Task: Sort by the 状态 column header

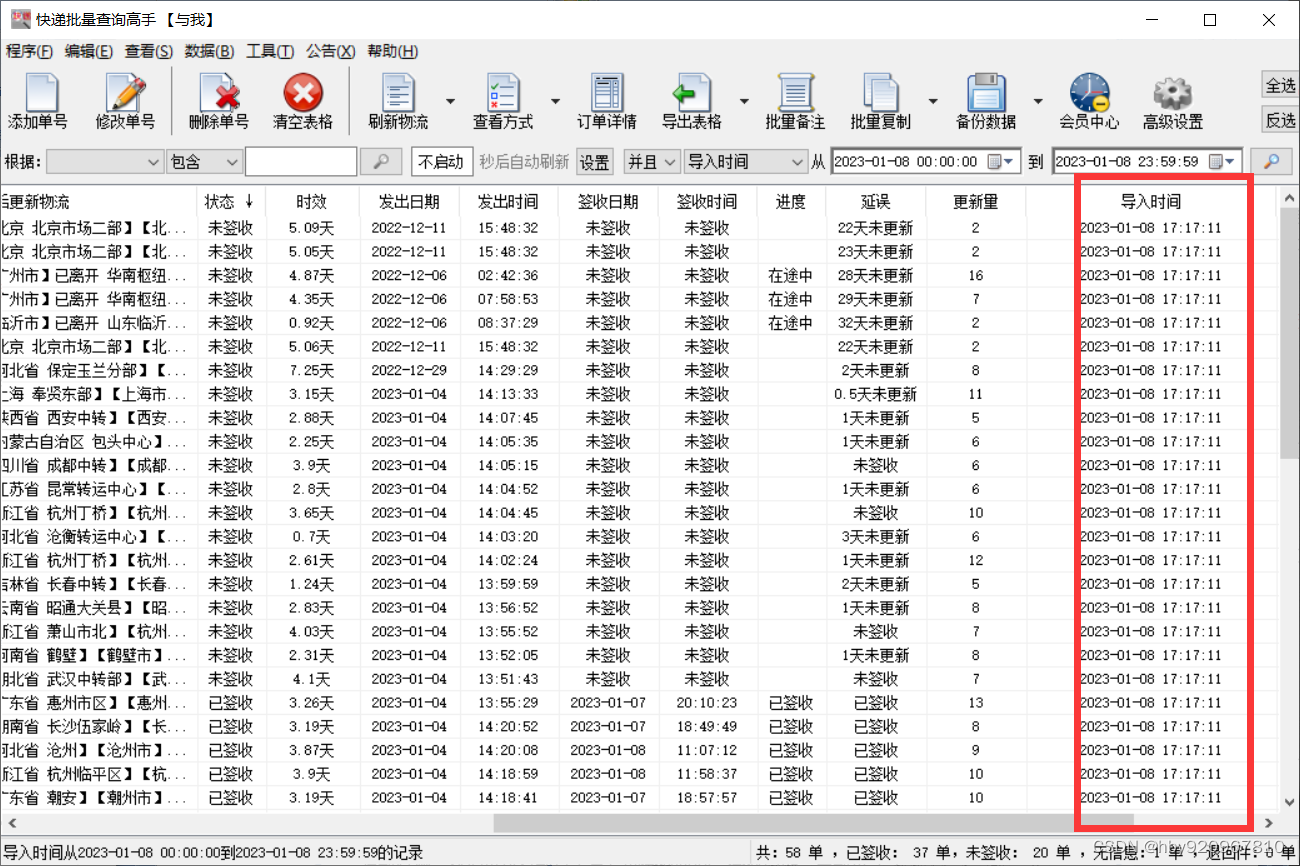Action: tap(229, 202)
